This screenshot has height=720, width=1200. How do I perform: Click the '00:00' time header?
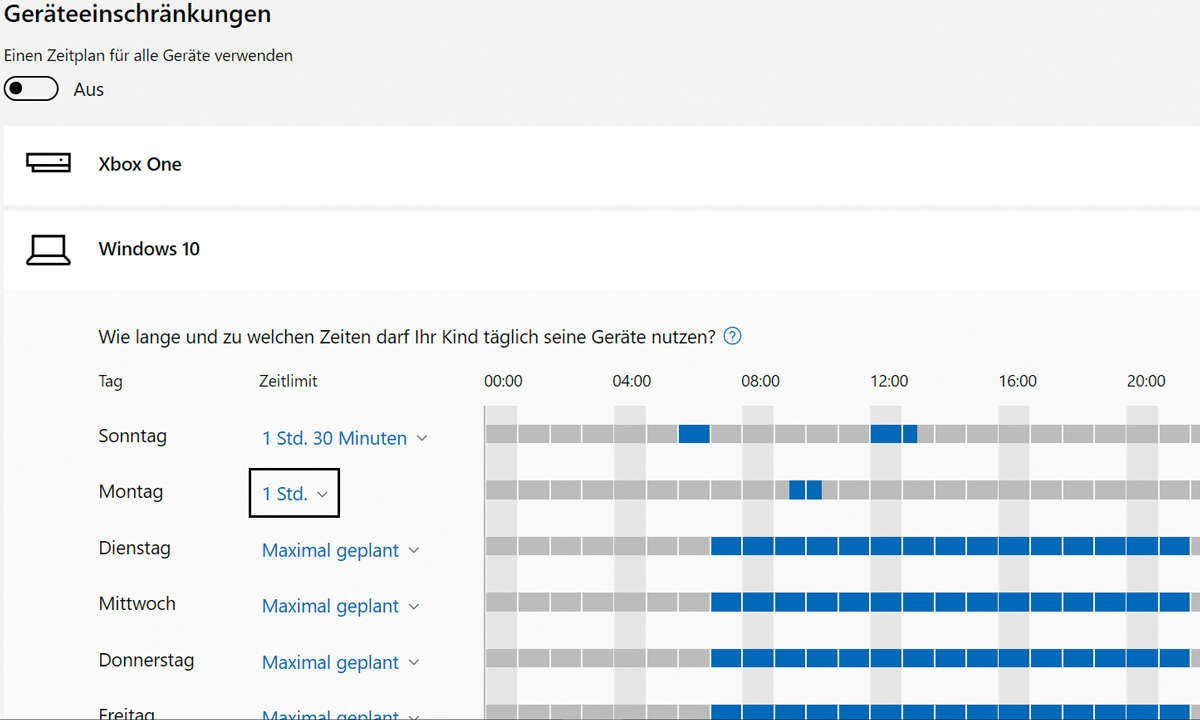[x=503, y=381]
